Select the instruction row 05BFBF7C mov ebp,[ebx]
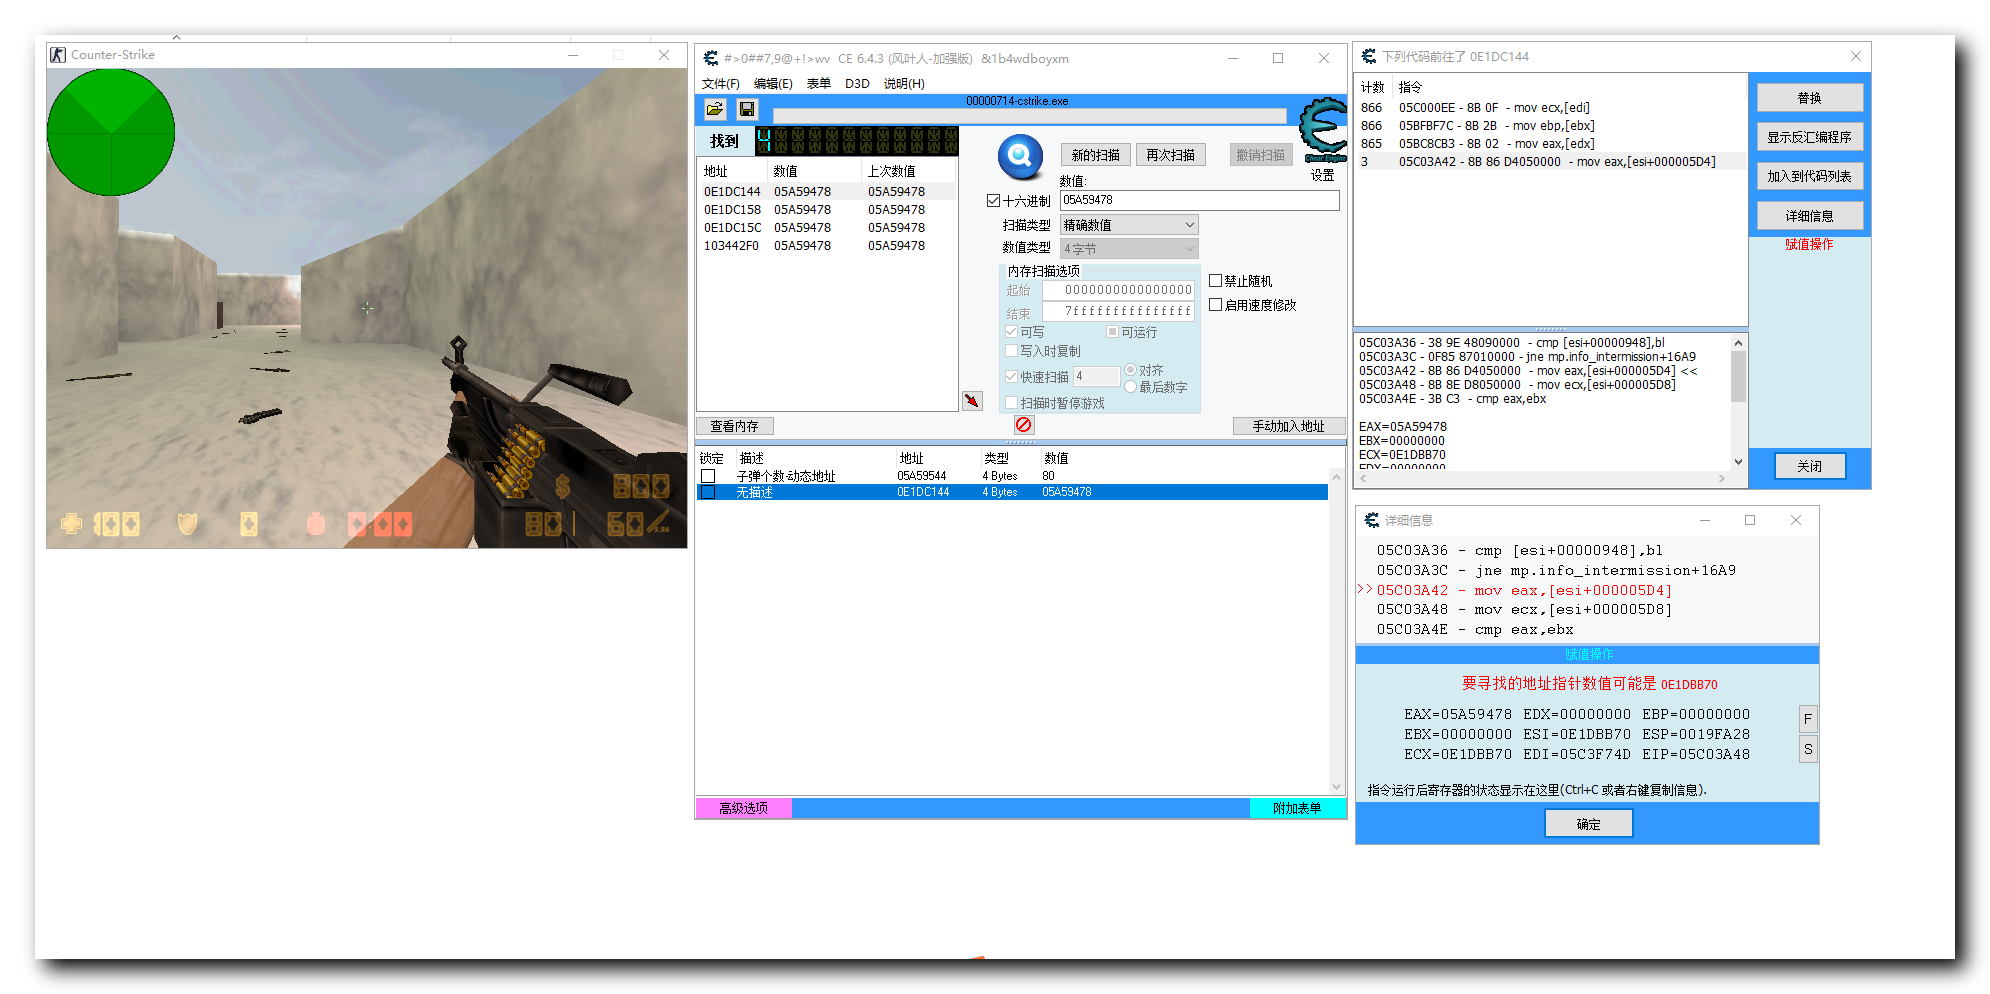Image resolution: width=1990 pixels, height=994 pixels. point(1550,126)
